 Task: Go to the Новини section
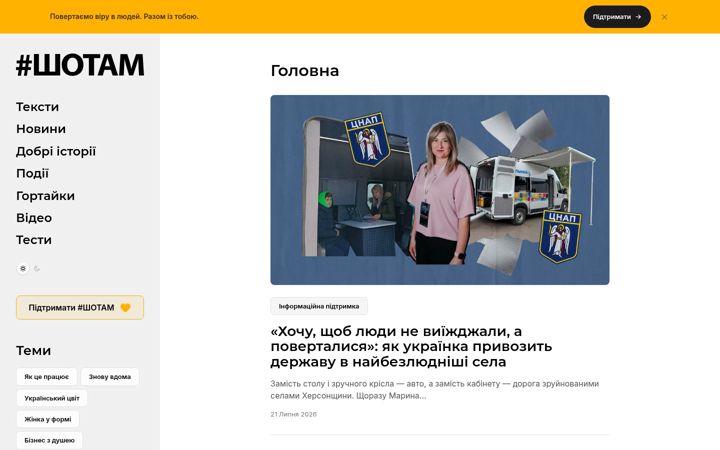(41, 129)
